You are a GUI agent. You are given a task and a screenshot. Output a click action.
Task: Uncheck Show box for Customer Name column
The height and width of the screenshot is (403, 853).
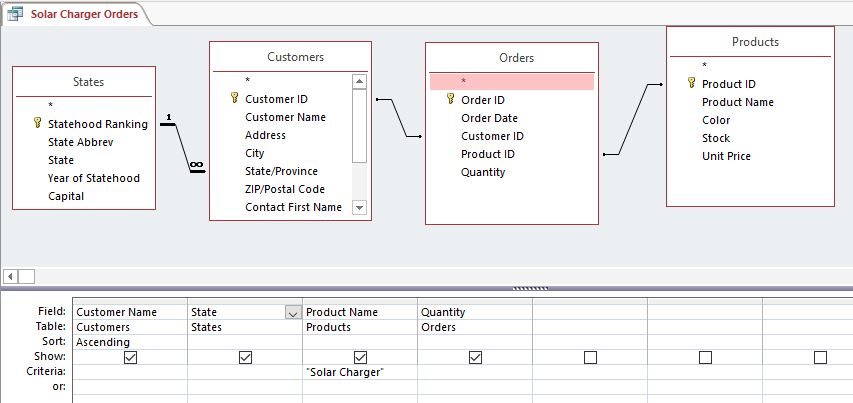click(130, 357)
